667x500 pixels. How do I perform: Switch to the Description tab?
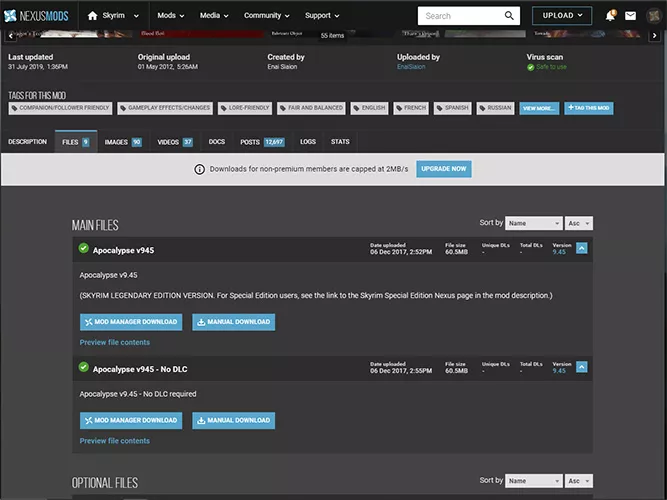pyautogui.click(x=27, y=142)
